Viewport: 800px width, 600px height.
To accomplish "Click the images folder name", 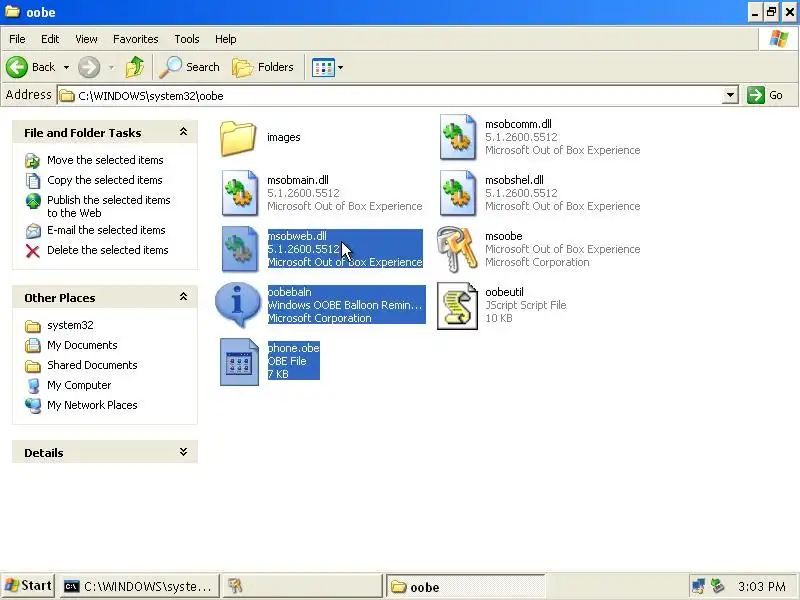I will (x=284, y=137).
